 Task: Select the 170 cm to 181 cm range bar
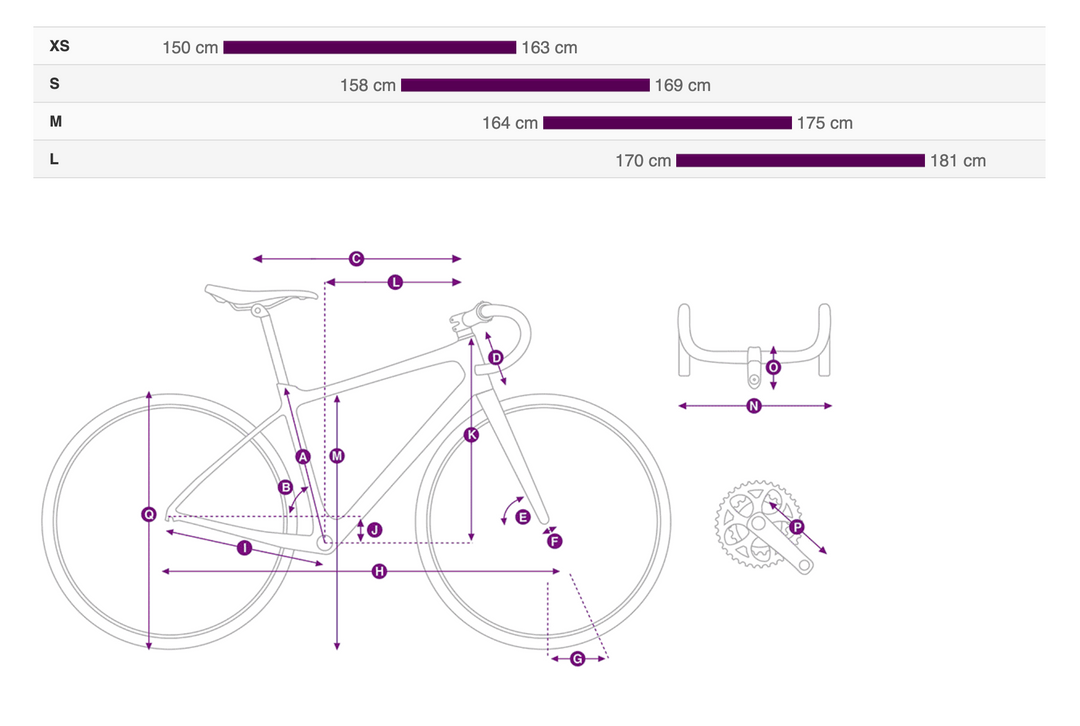click(x=800, y=160)
